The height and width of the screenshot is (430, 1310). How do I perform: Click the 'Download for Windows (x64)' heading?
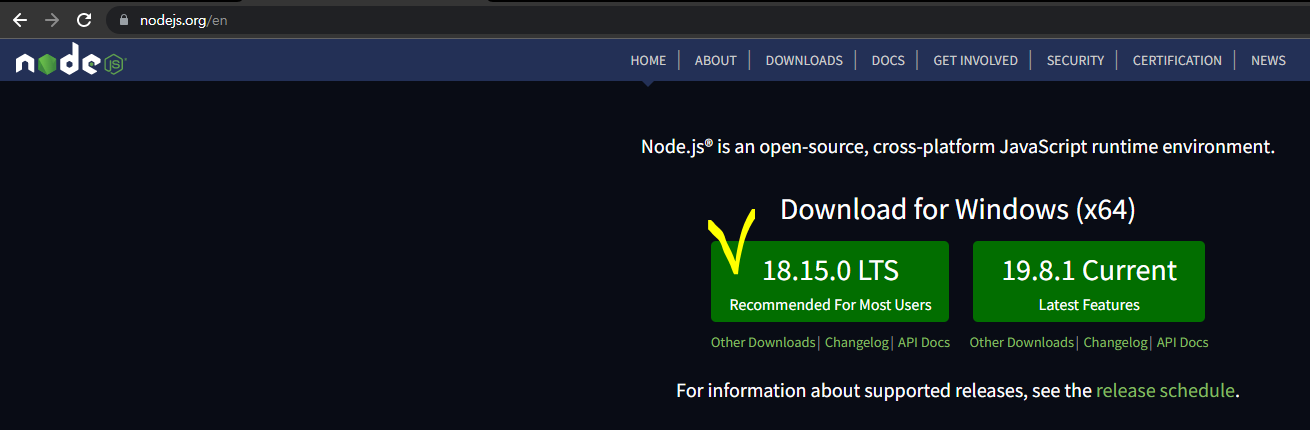(958, 209)
